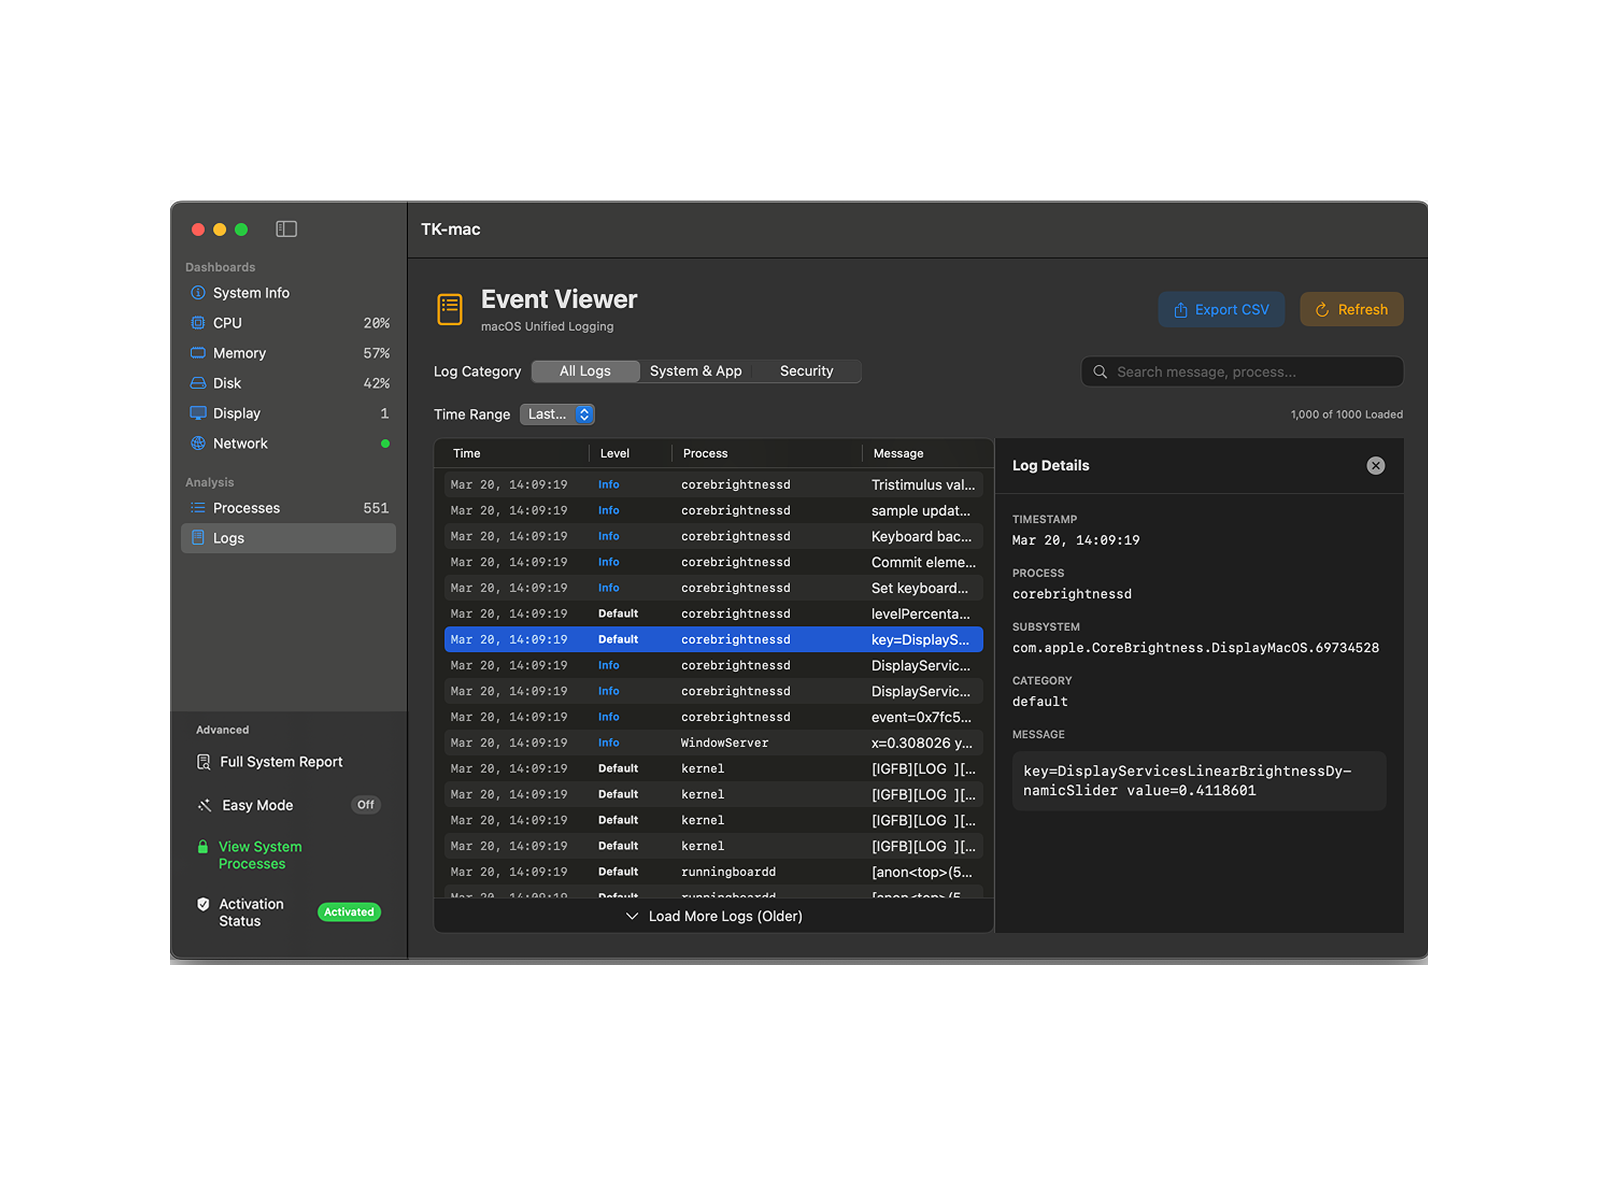Sort by the Time column header
This screenshot has height=1200, width=1600.
467,454
